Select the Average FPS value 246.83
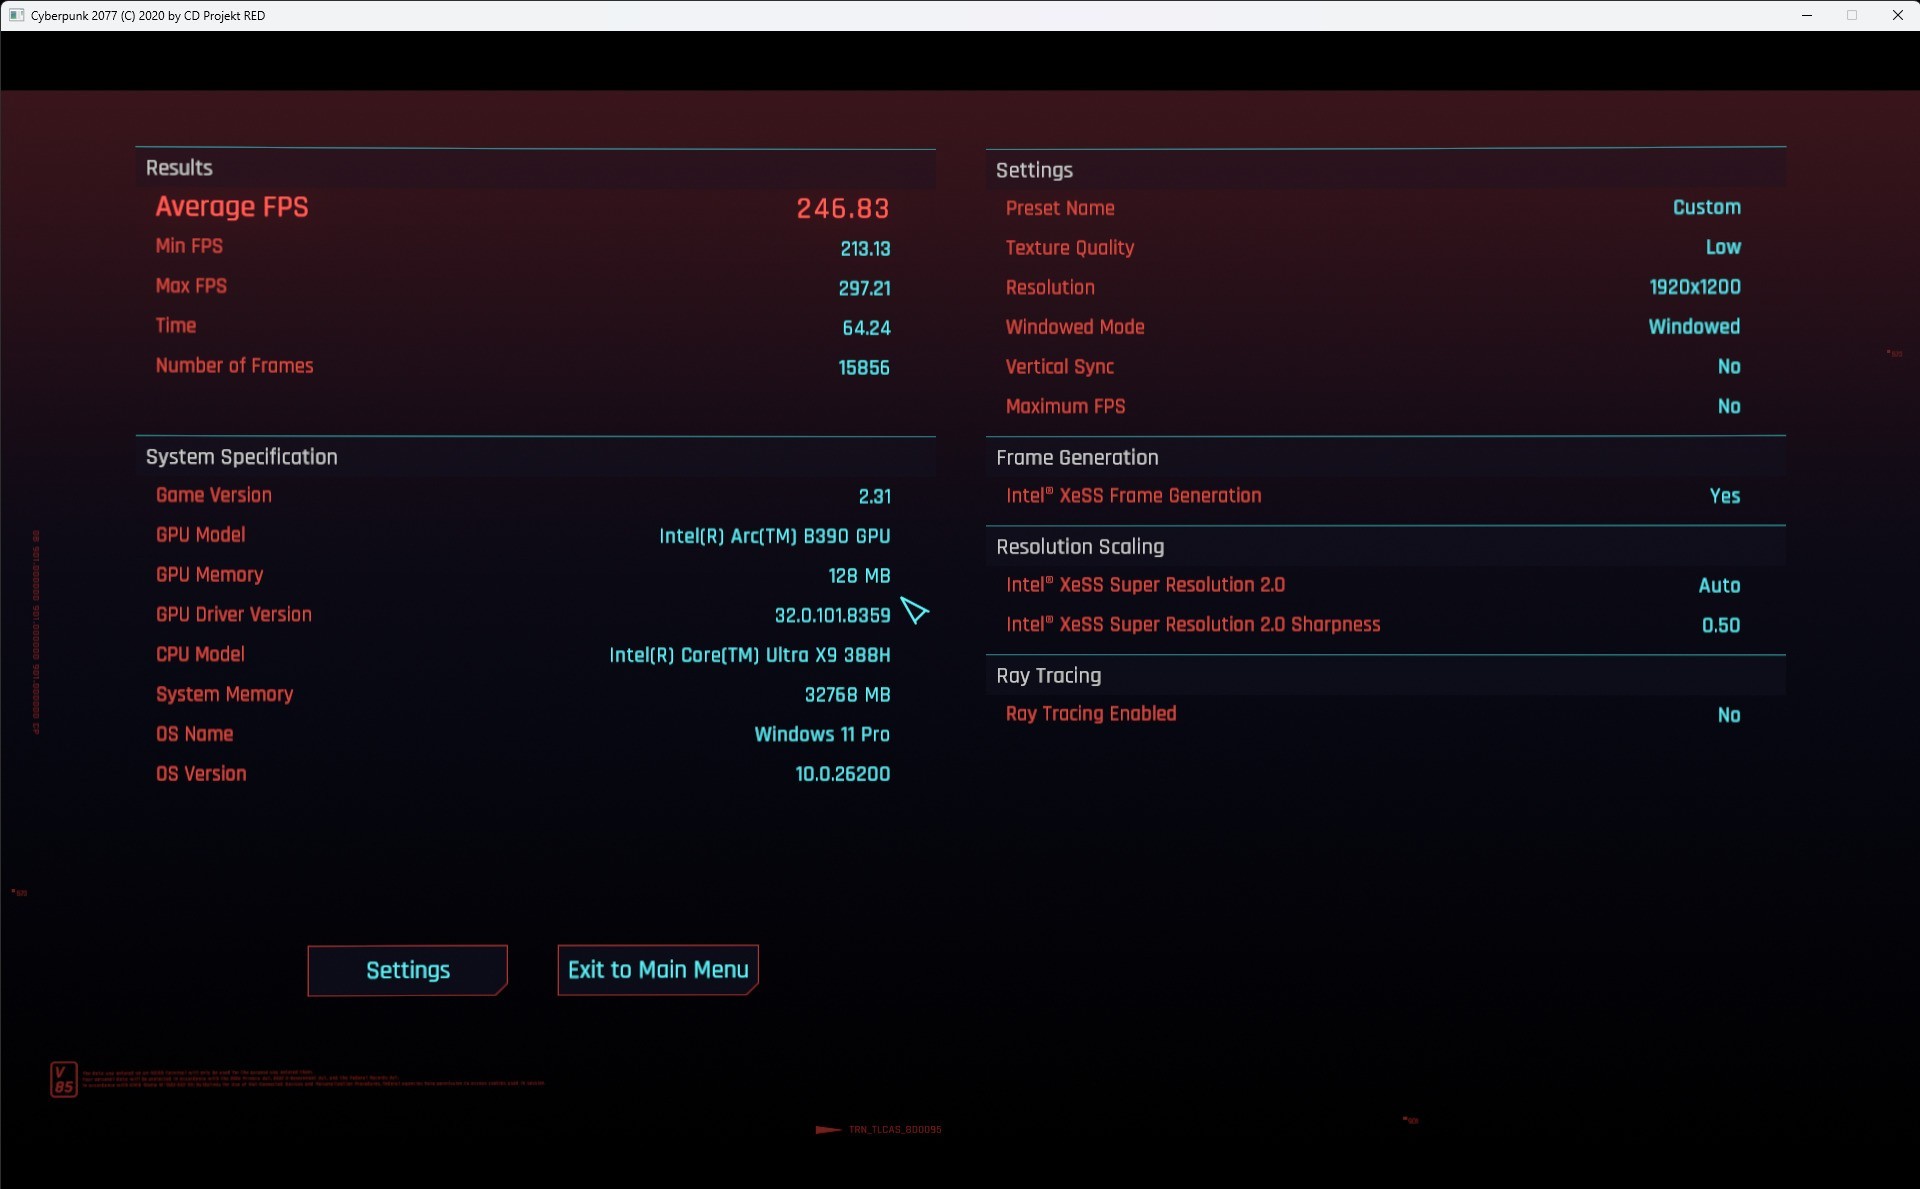1920x1189 pixels. 842,208
